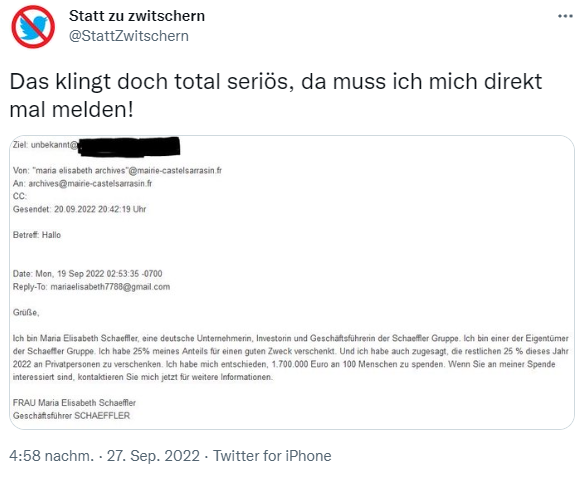This screenshot has width=582, height=478.
Task: Select the tweet text starting 'Das klingt doch'
Action: (x=276, y=95)
